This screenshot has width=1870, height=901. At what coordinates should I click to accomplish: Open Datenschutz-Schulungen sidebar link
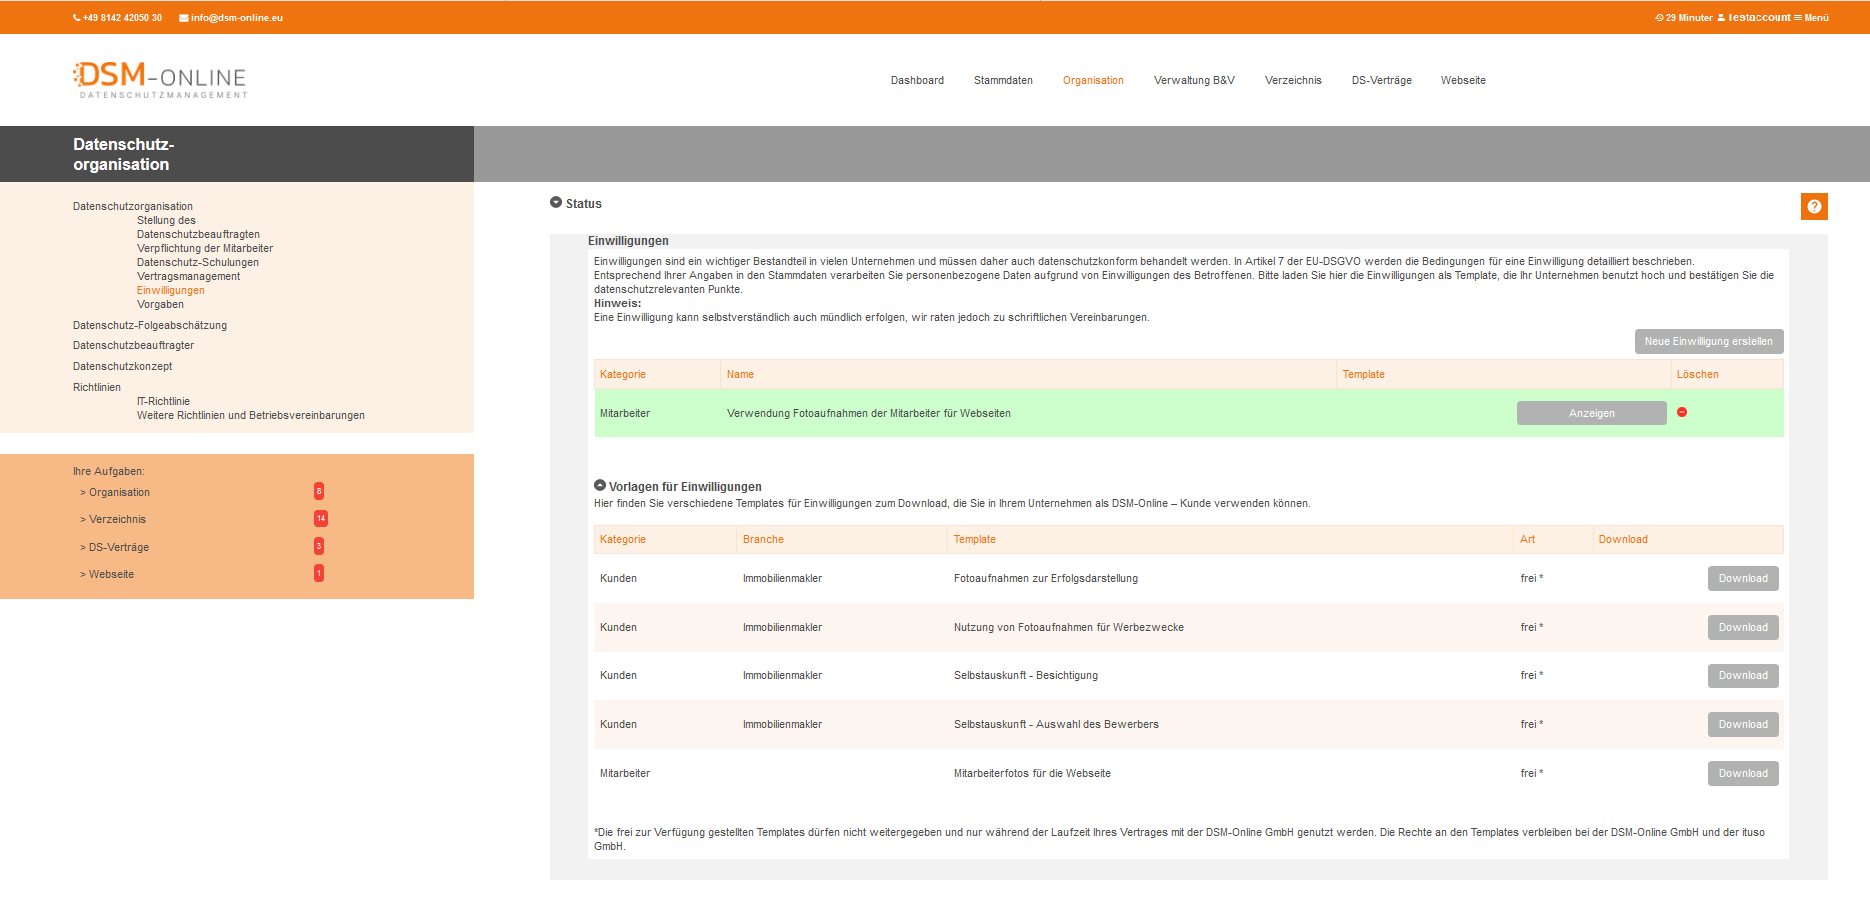click(198, 262)
